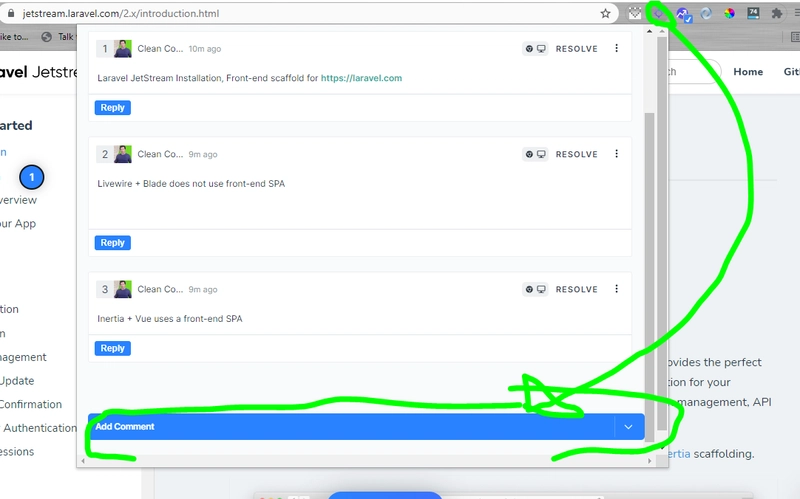
Task: Click the number 2 comment index
Action: coord(105,154)
